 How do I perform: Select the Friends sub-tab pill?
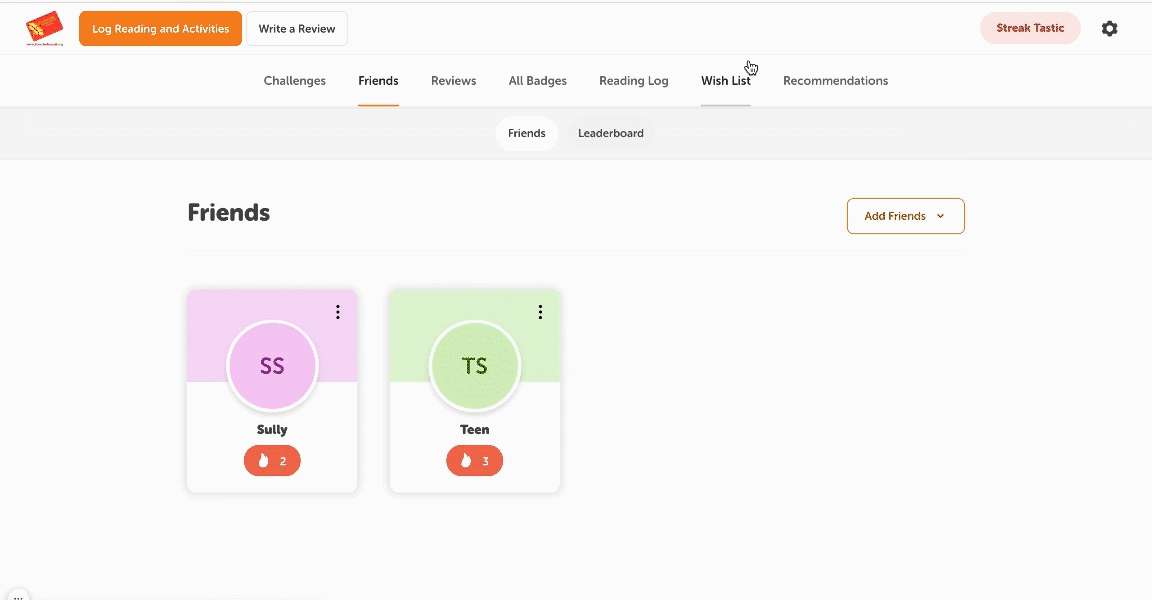527,133
